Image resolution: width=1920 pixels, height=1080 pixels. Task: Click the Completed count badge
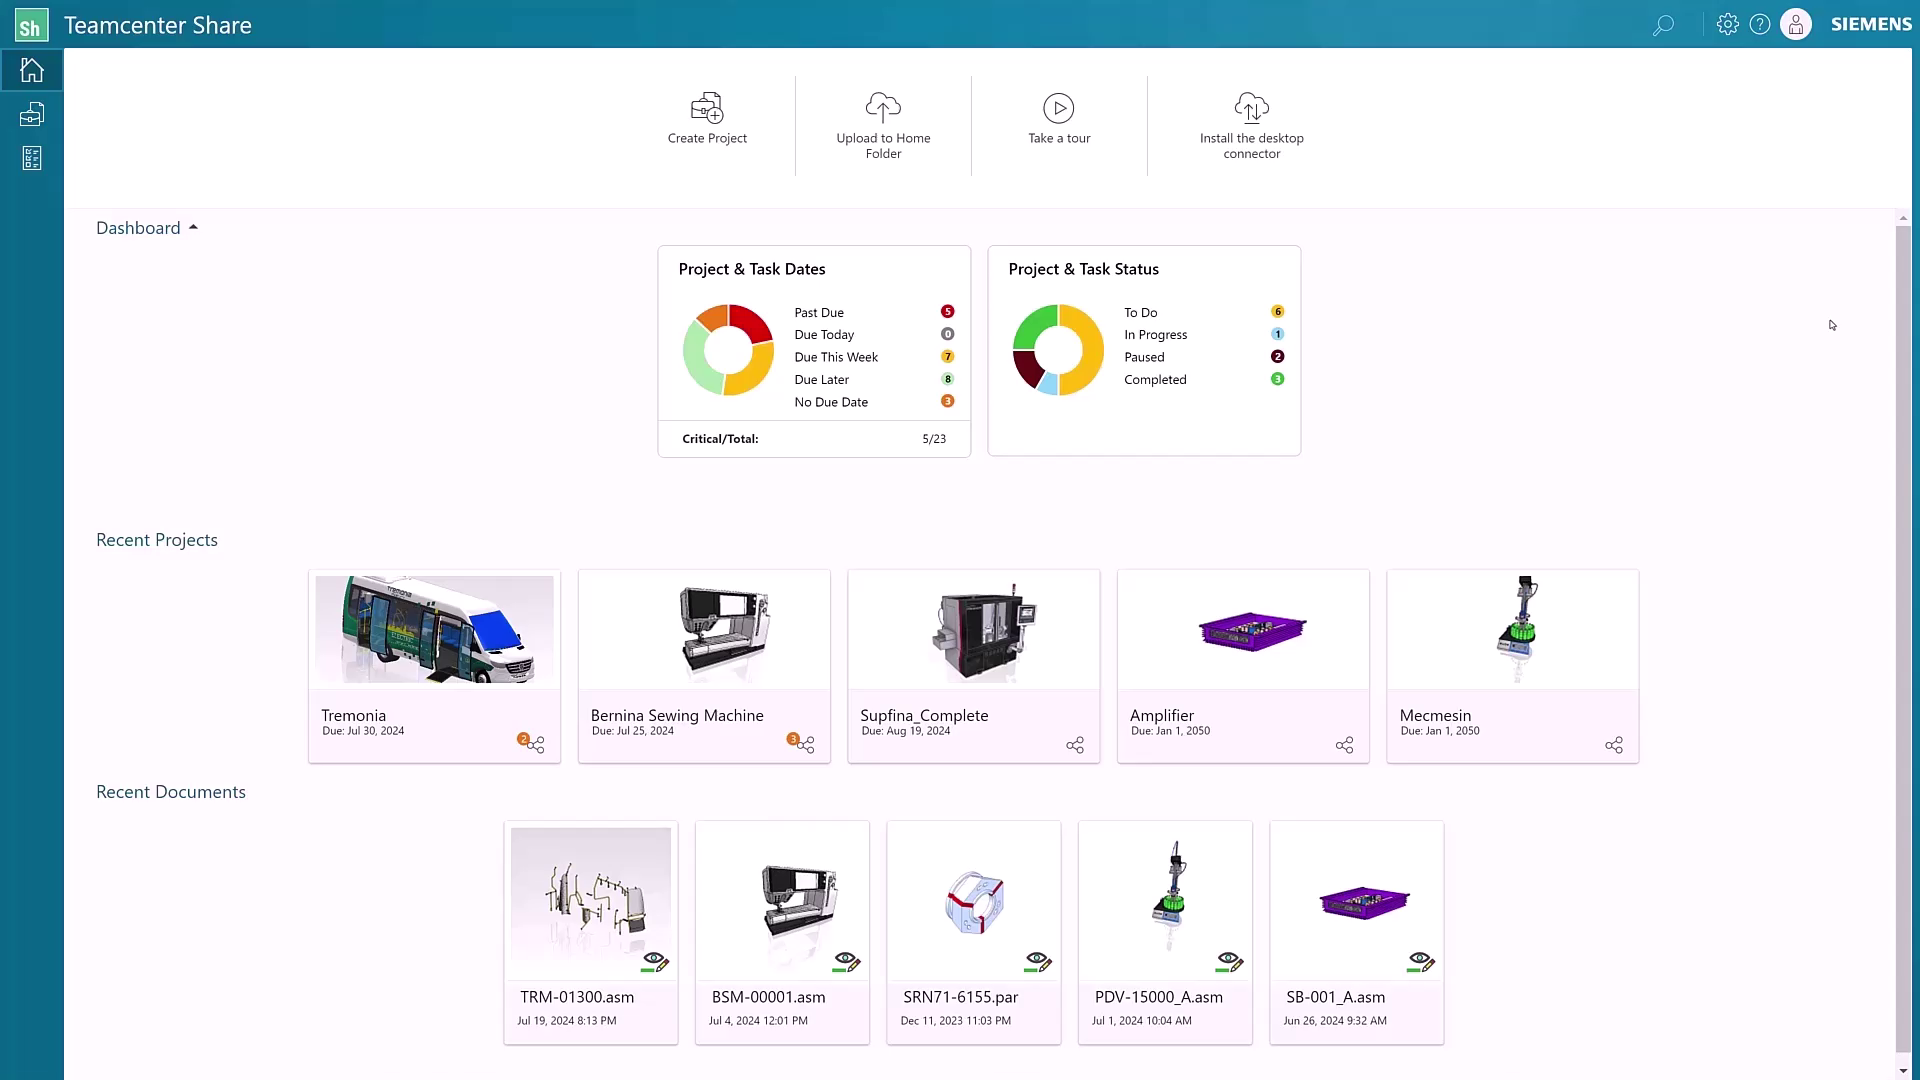(1278, 379)
